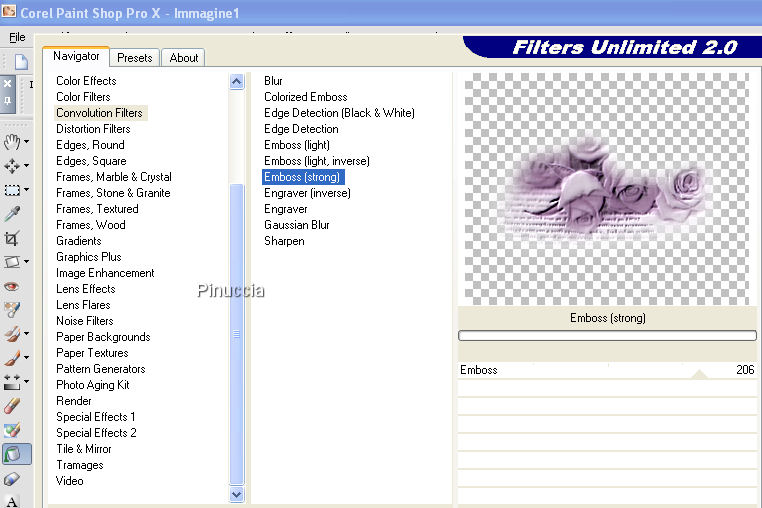
Task: Choose the Colorized Emboss filter
Action: (306, 97)
